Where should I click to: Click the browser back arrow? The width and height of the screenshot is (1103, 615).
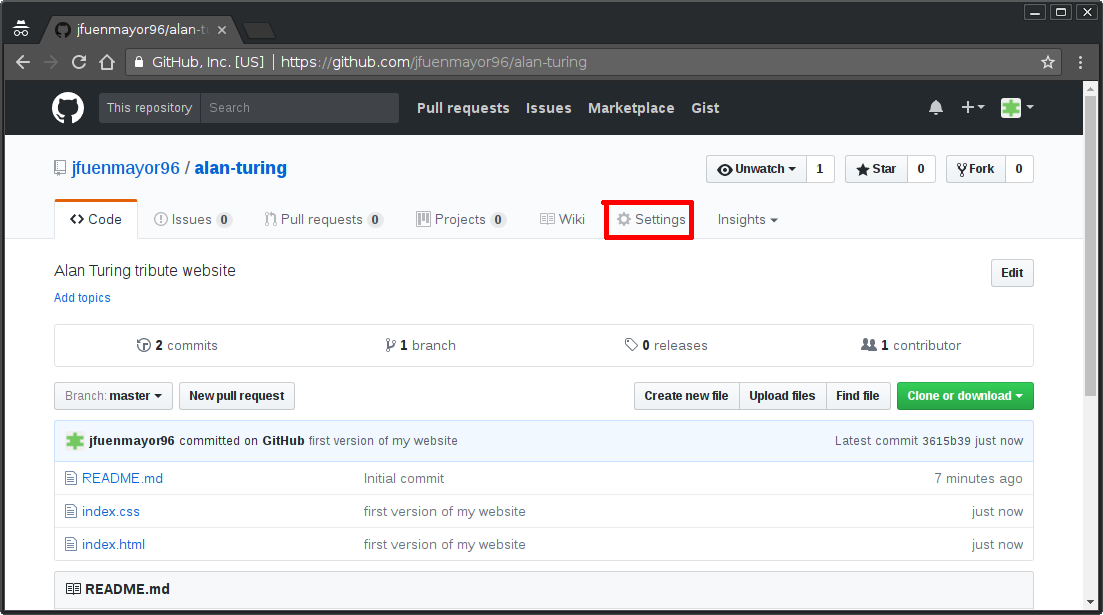click(22, 62)
